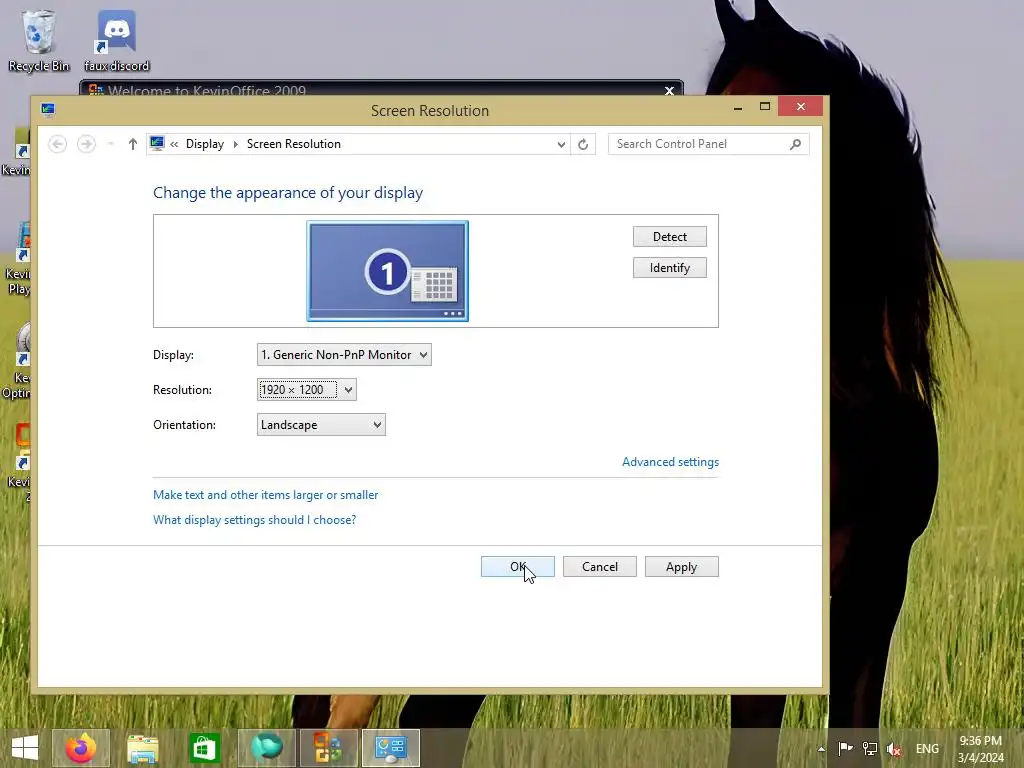
Task: Switch to KevinOffice taskbar app
Action: click(328, 748)
